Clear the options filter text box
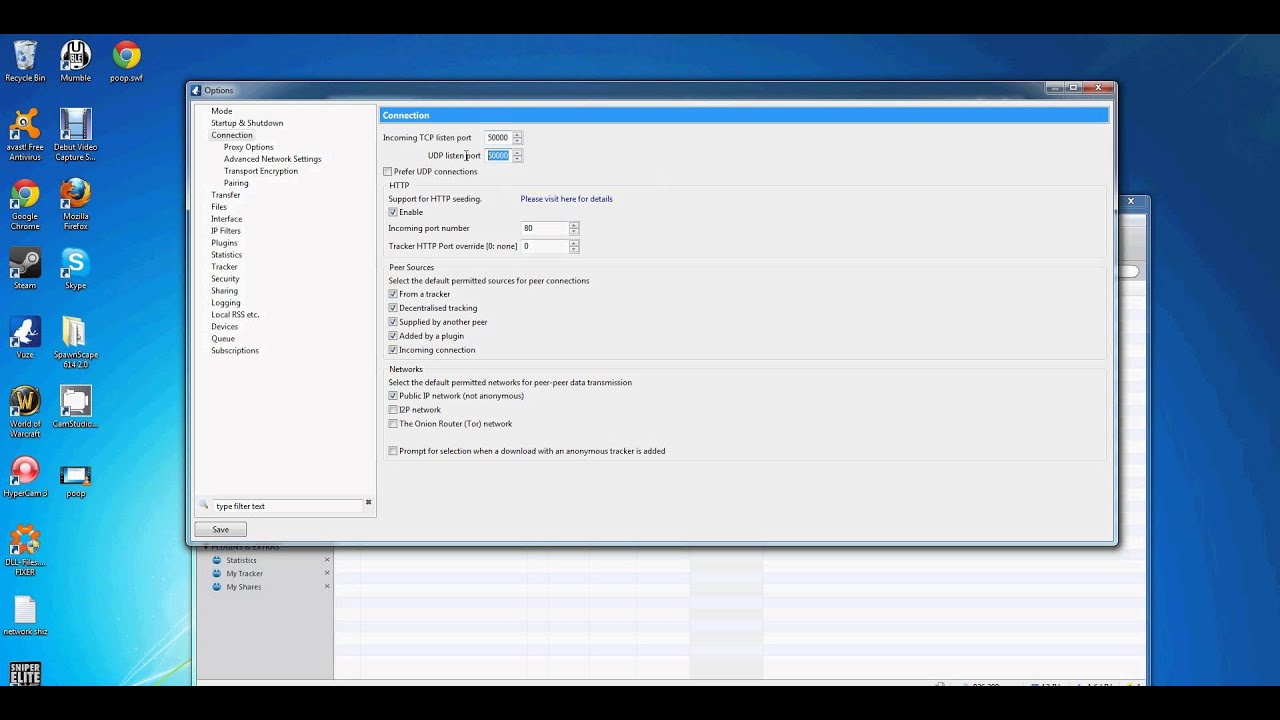This screenshot has width=1280, height=720. 368,502
